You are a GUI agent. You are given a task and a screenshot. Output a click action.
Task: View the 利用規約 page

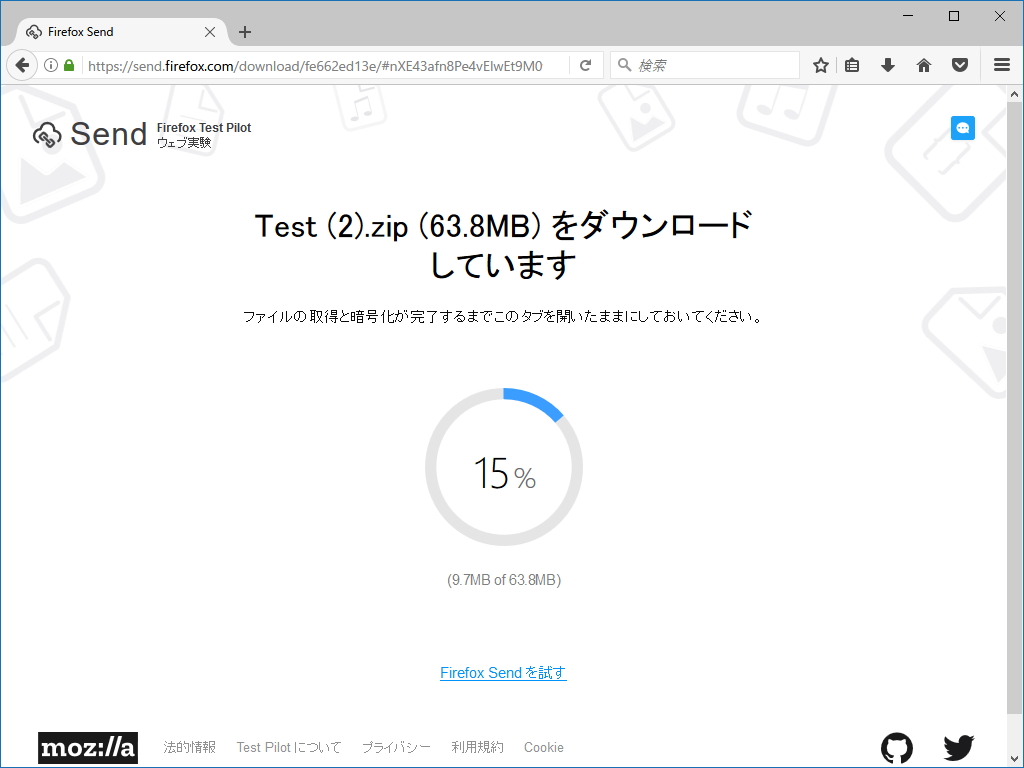(477, 747)
